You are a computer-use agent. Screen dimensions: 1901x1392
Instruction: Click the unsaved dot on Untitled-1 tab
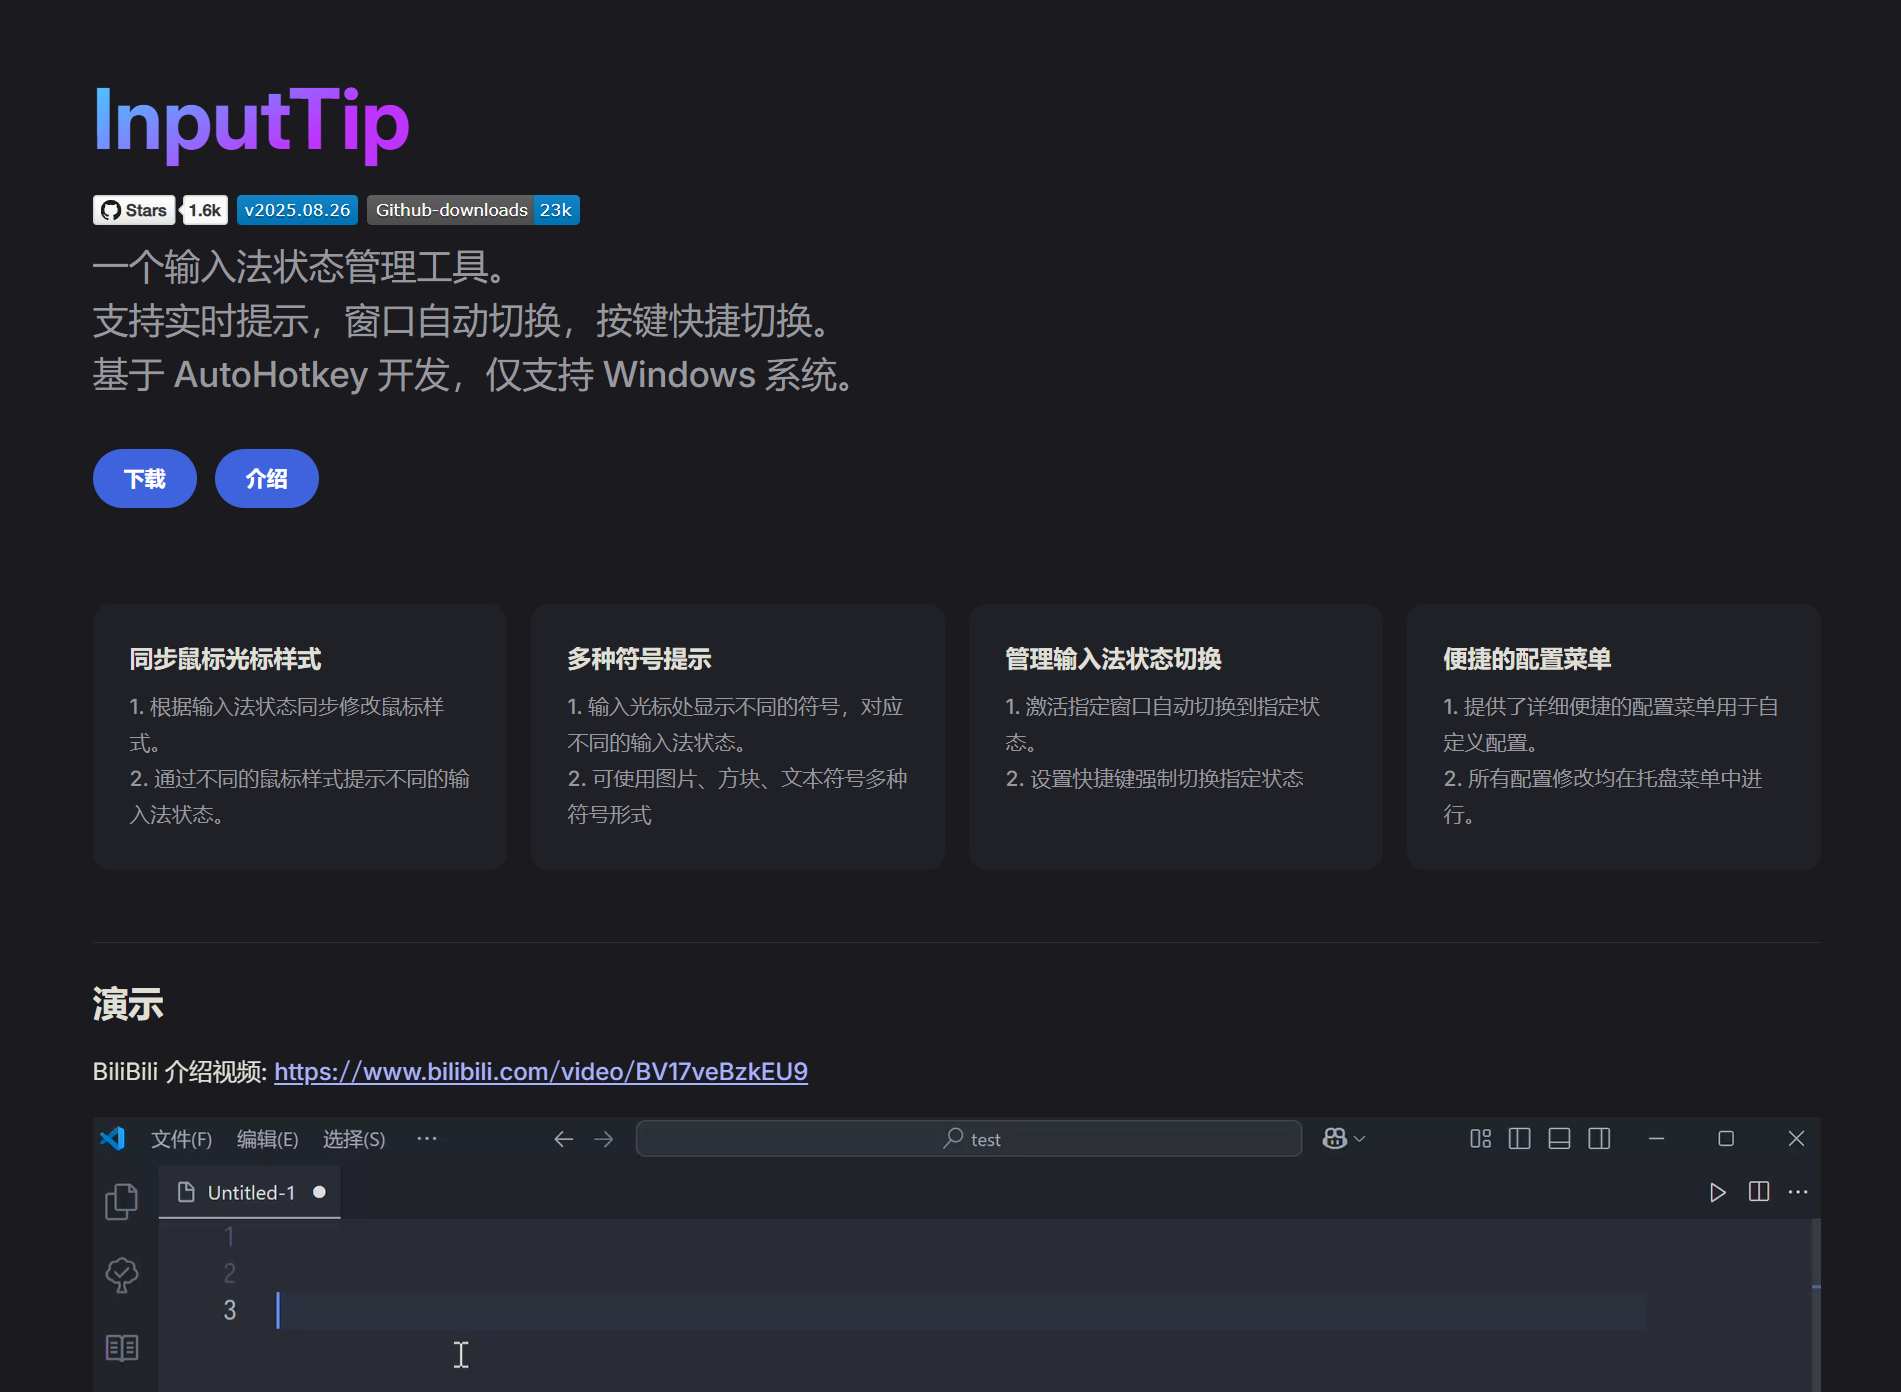point(319,1192)
